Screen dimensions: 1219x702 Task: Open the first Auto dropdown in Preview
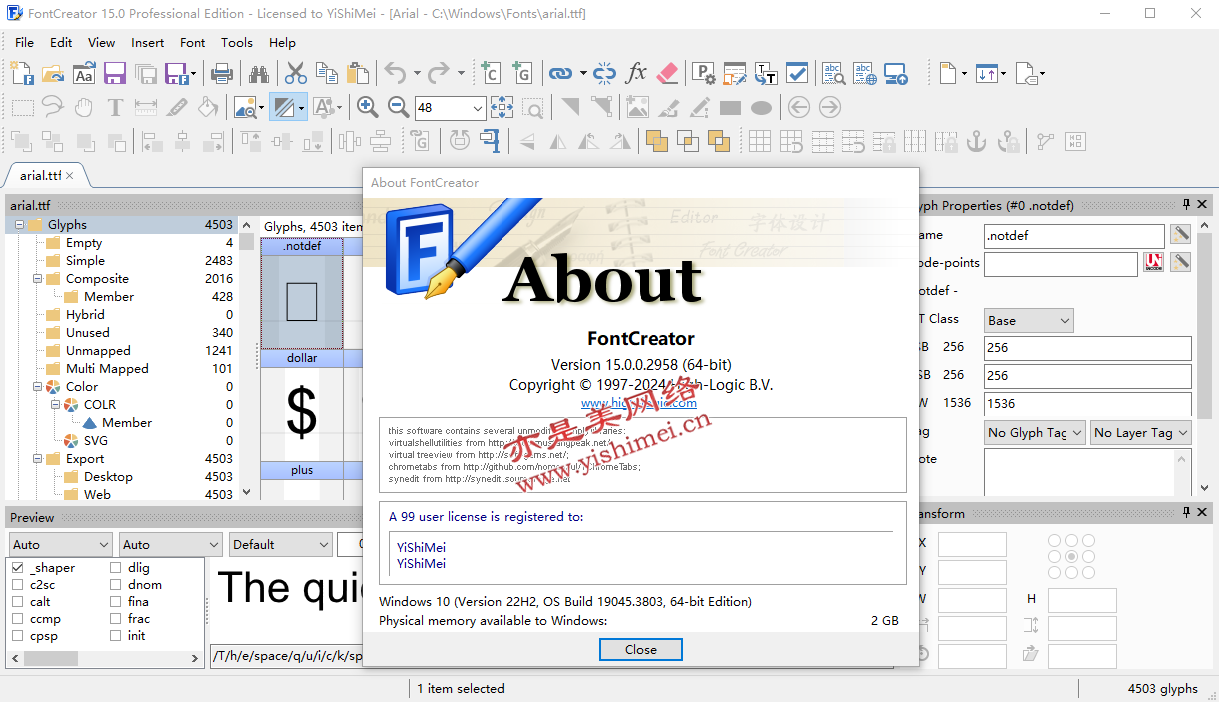(x=60, y=545)
